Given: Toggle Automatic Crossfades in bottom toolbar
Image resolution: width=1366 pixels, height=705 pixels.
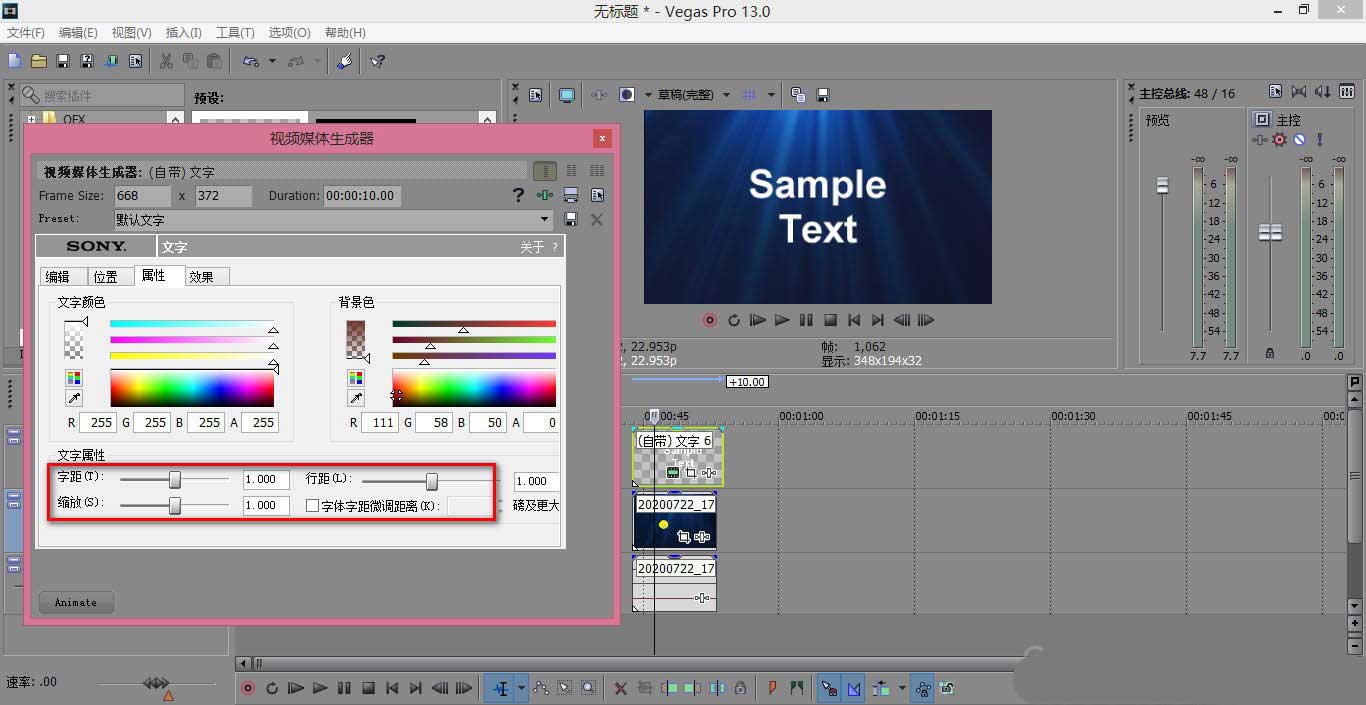Looking at the screenshot, I should 854,688.
